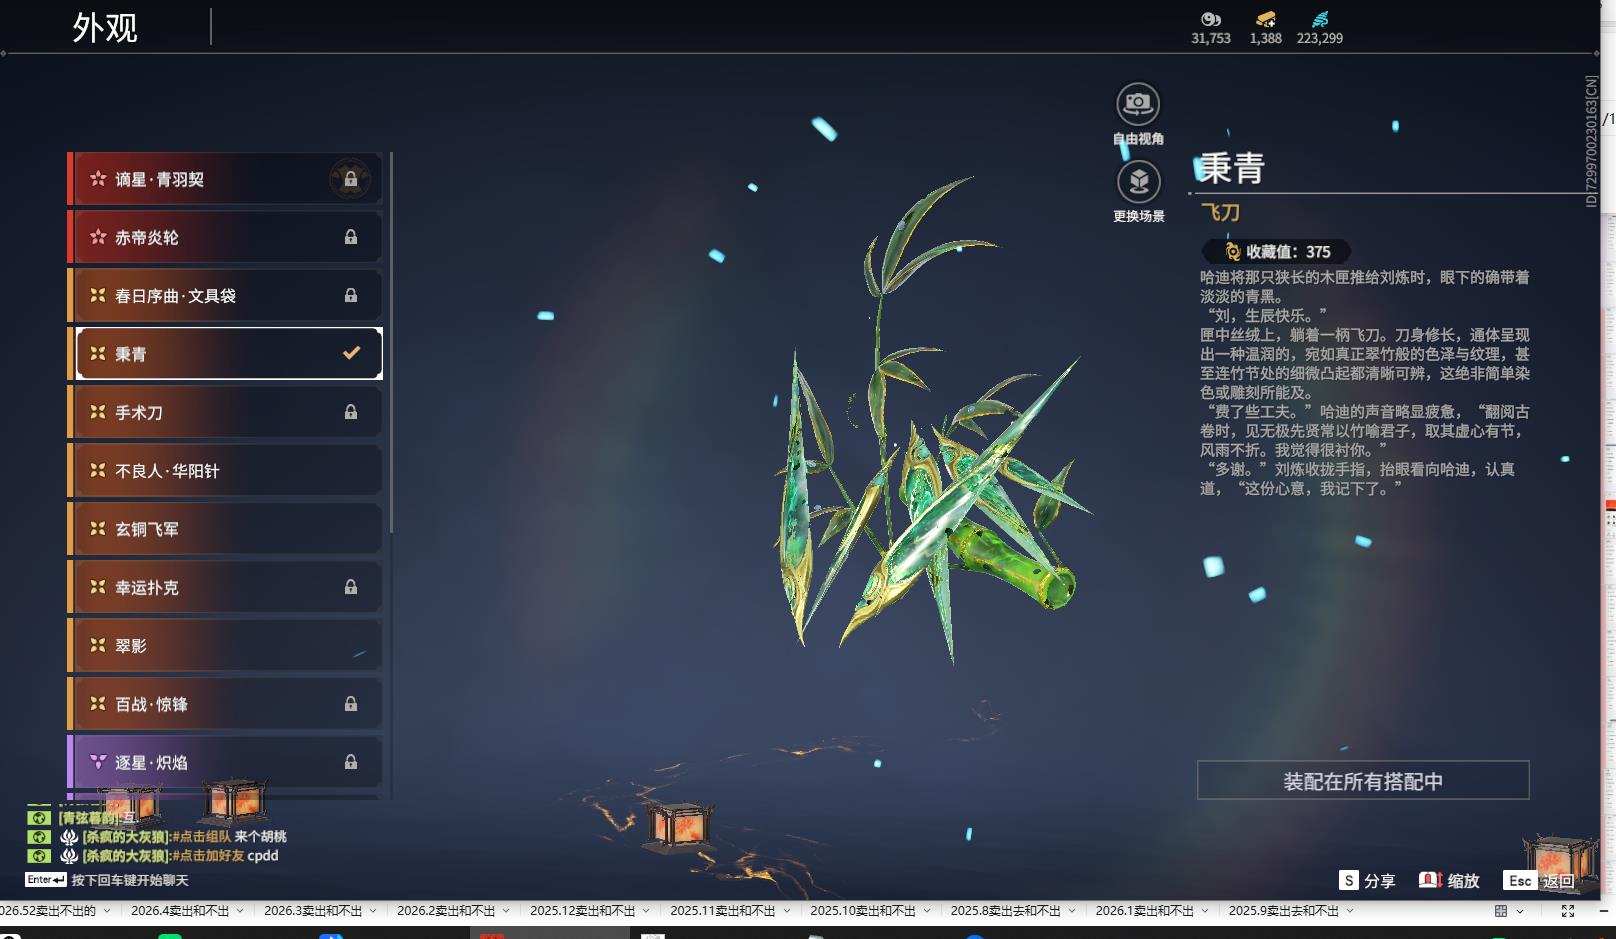This screenshot has height=939, width=1616.
Task: Click 装配在所有搭配中 button
Action: [x=1363, y=781]
